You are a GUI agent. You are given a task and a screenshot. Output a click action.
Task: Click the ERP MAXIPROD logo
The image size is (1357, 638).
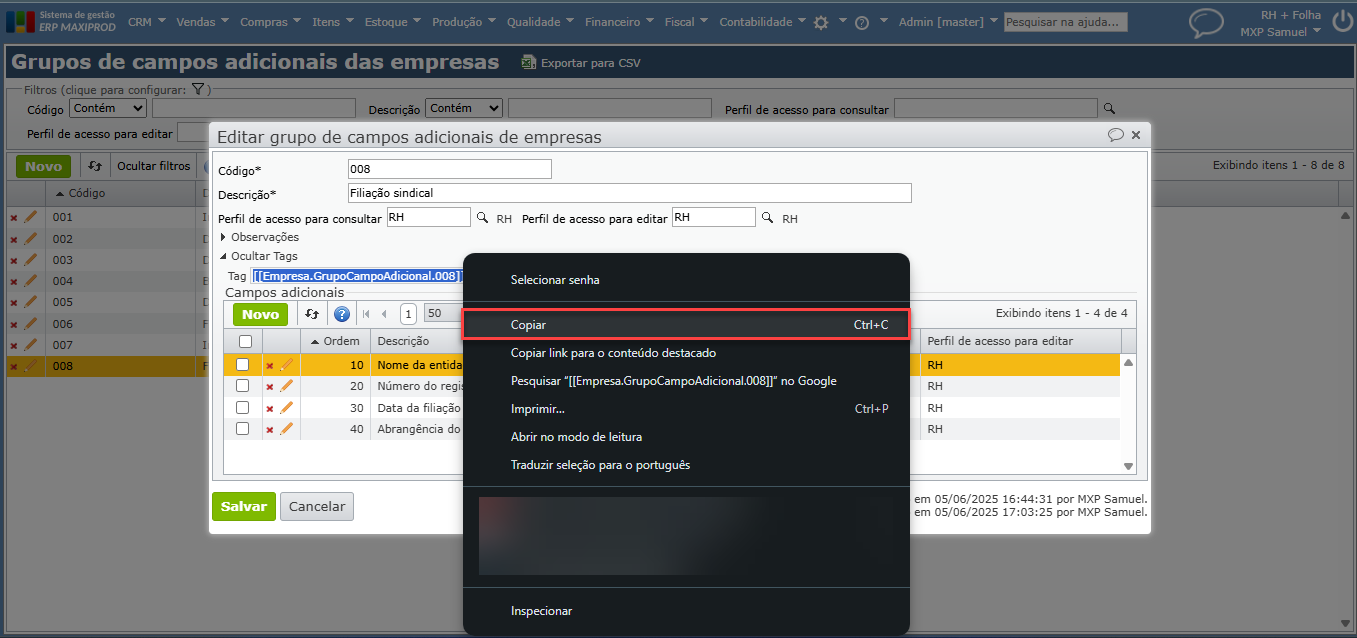pyautogui.click(x=62, y=21)
